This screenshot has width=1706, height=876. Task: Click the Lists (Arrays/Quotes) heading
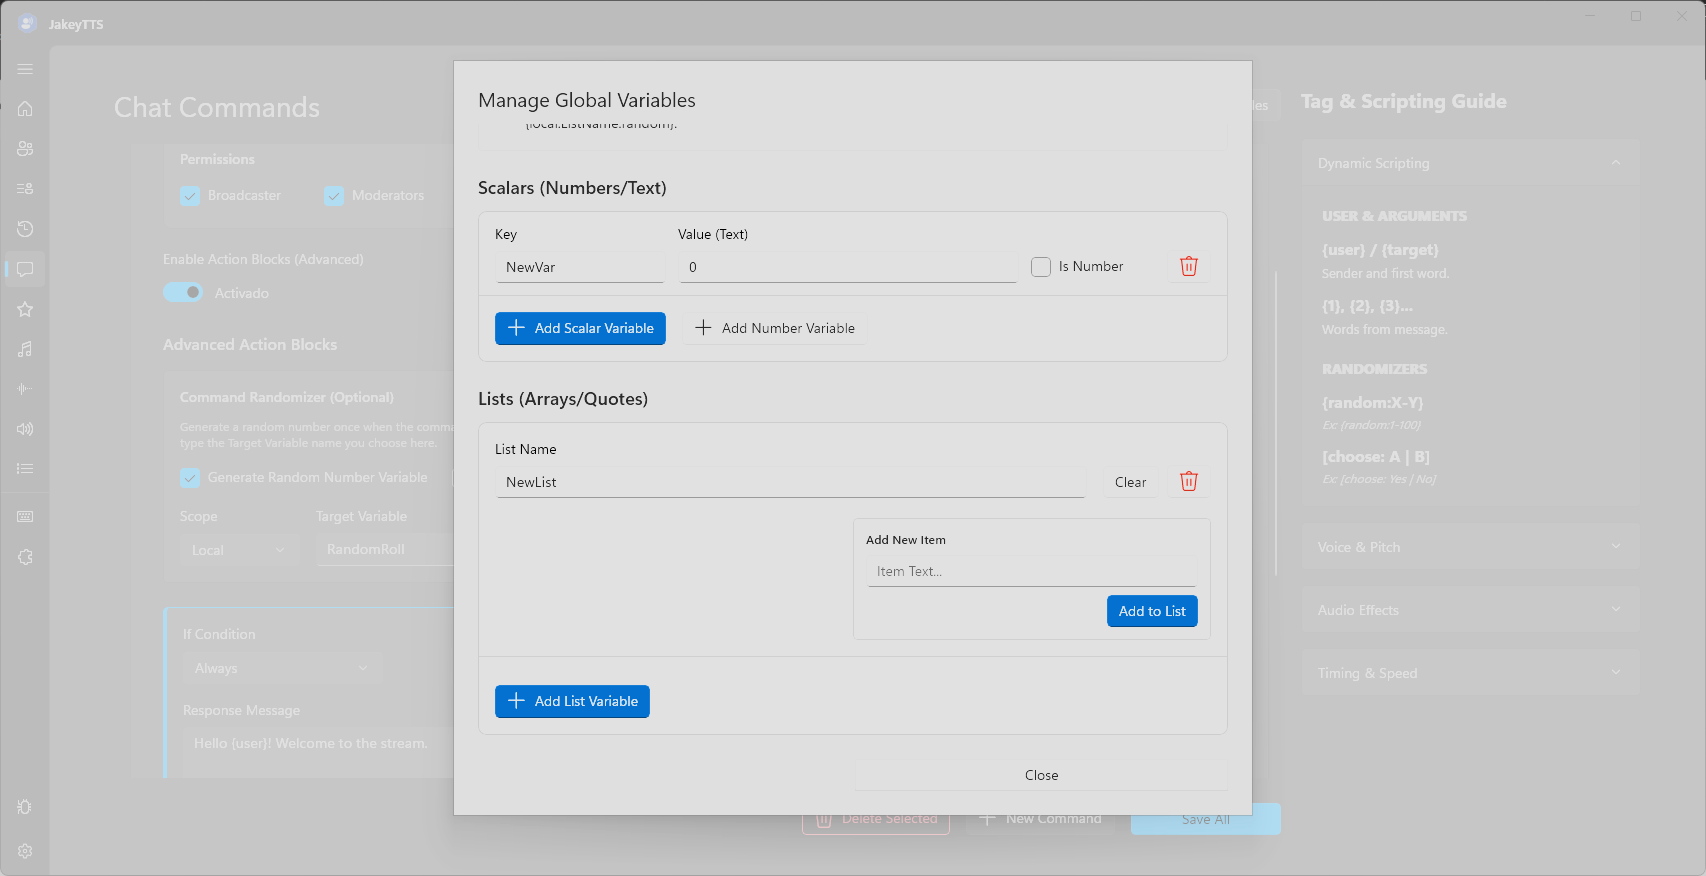[563, 399]
